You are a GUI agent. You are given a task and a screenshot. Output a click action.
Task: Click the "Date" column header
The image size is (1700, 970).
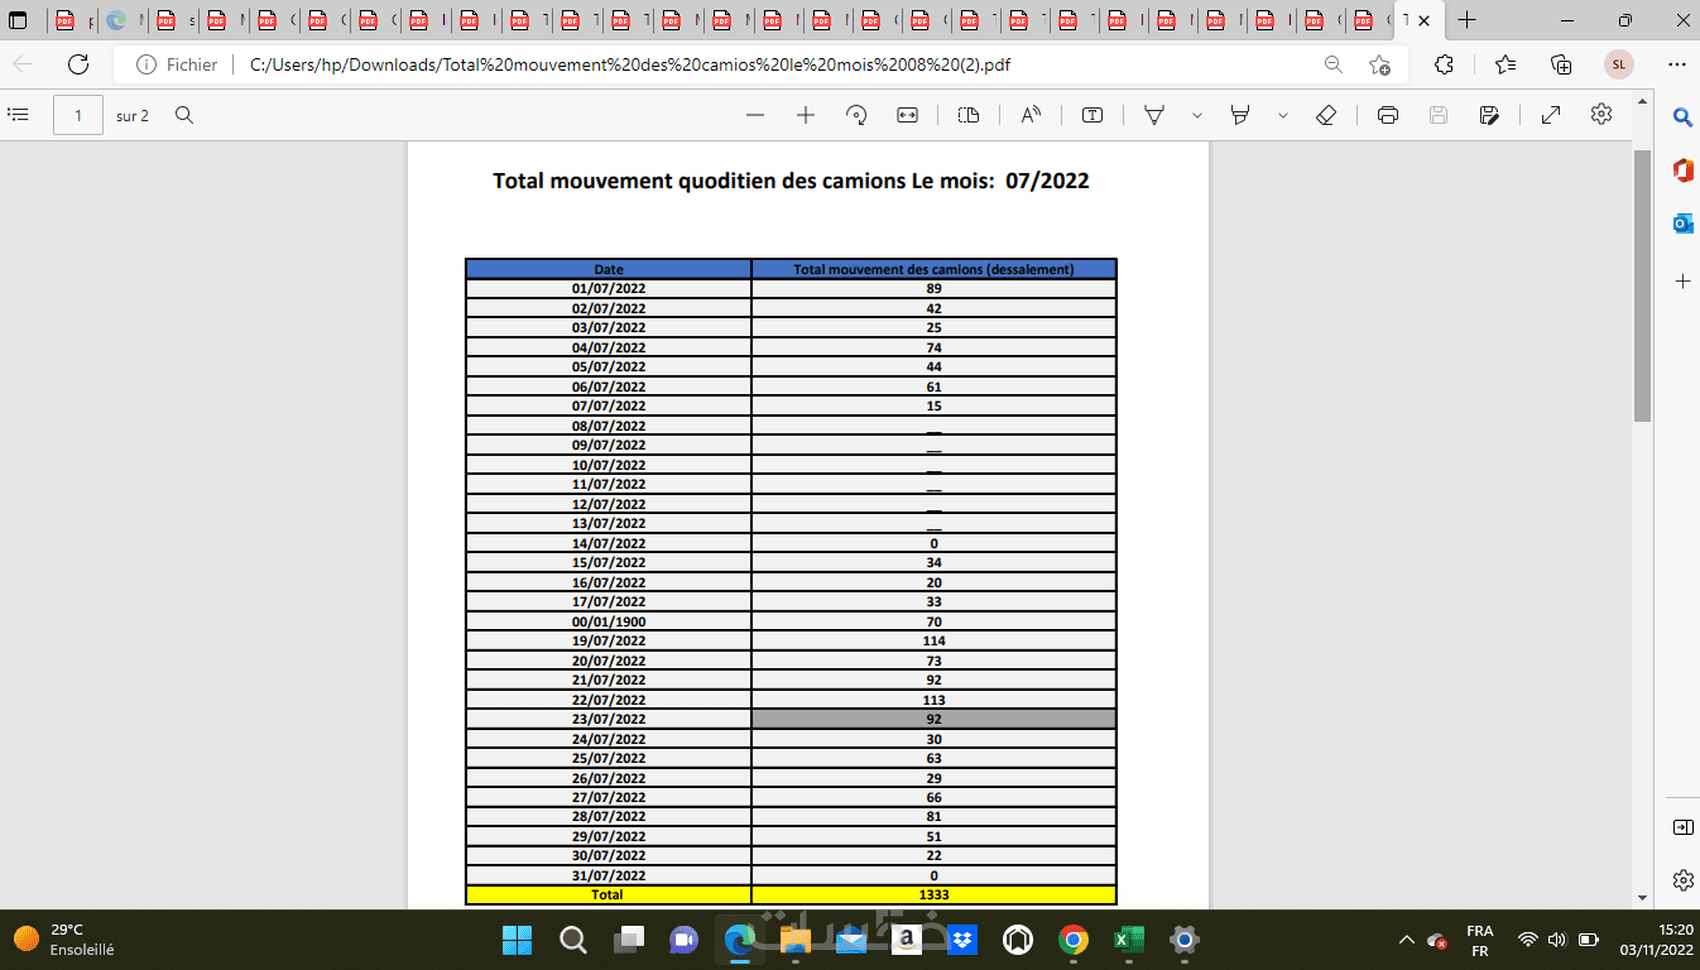(x=608, y=269)
